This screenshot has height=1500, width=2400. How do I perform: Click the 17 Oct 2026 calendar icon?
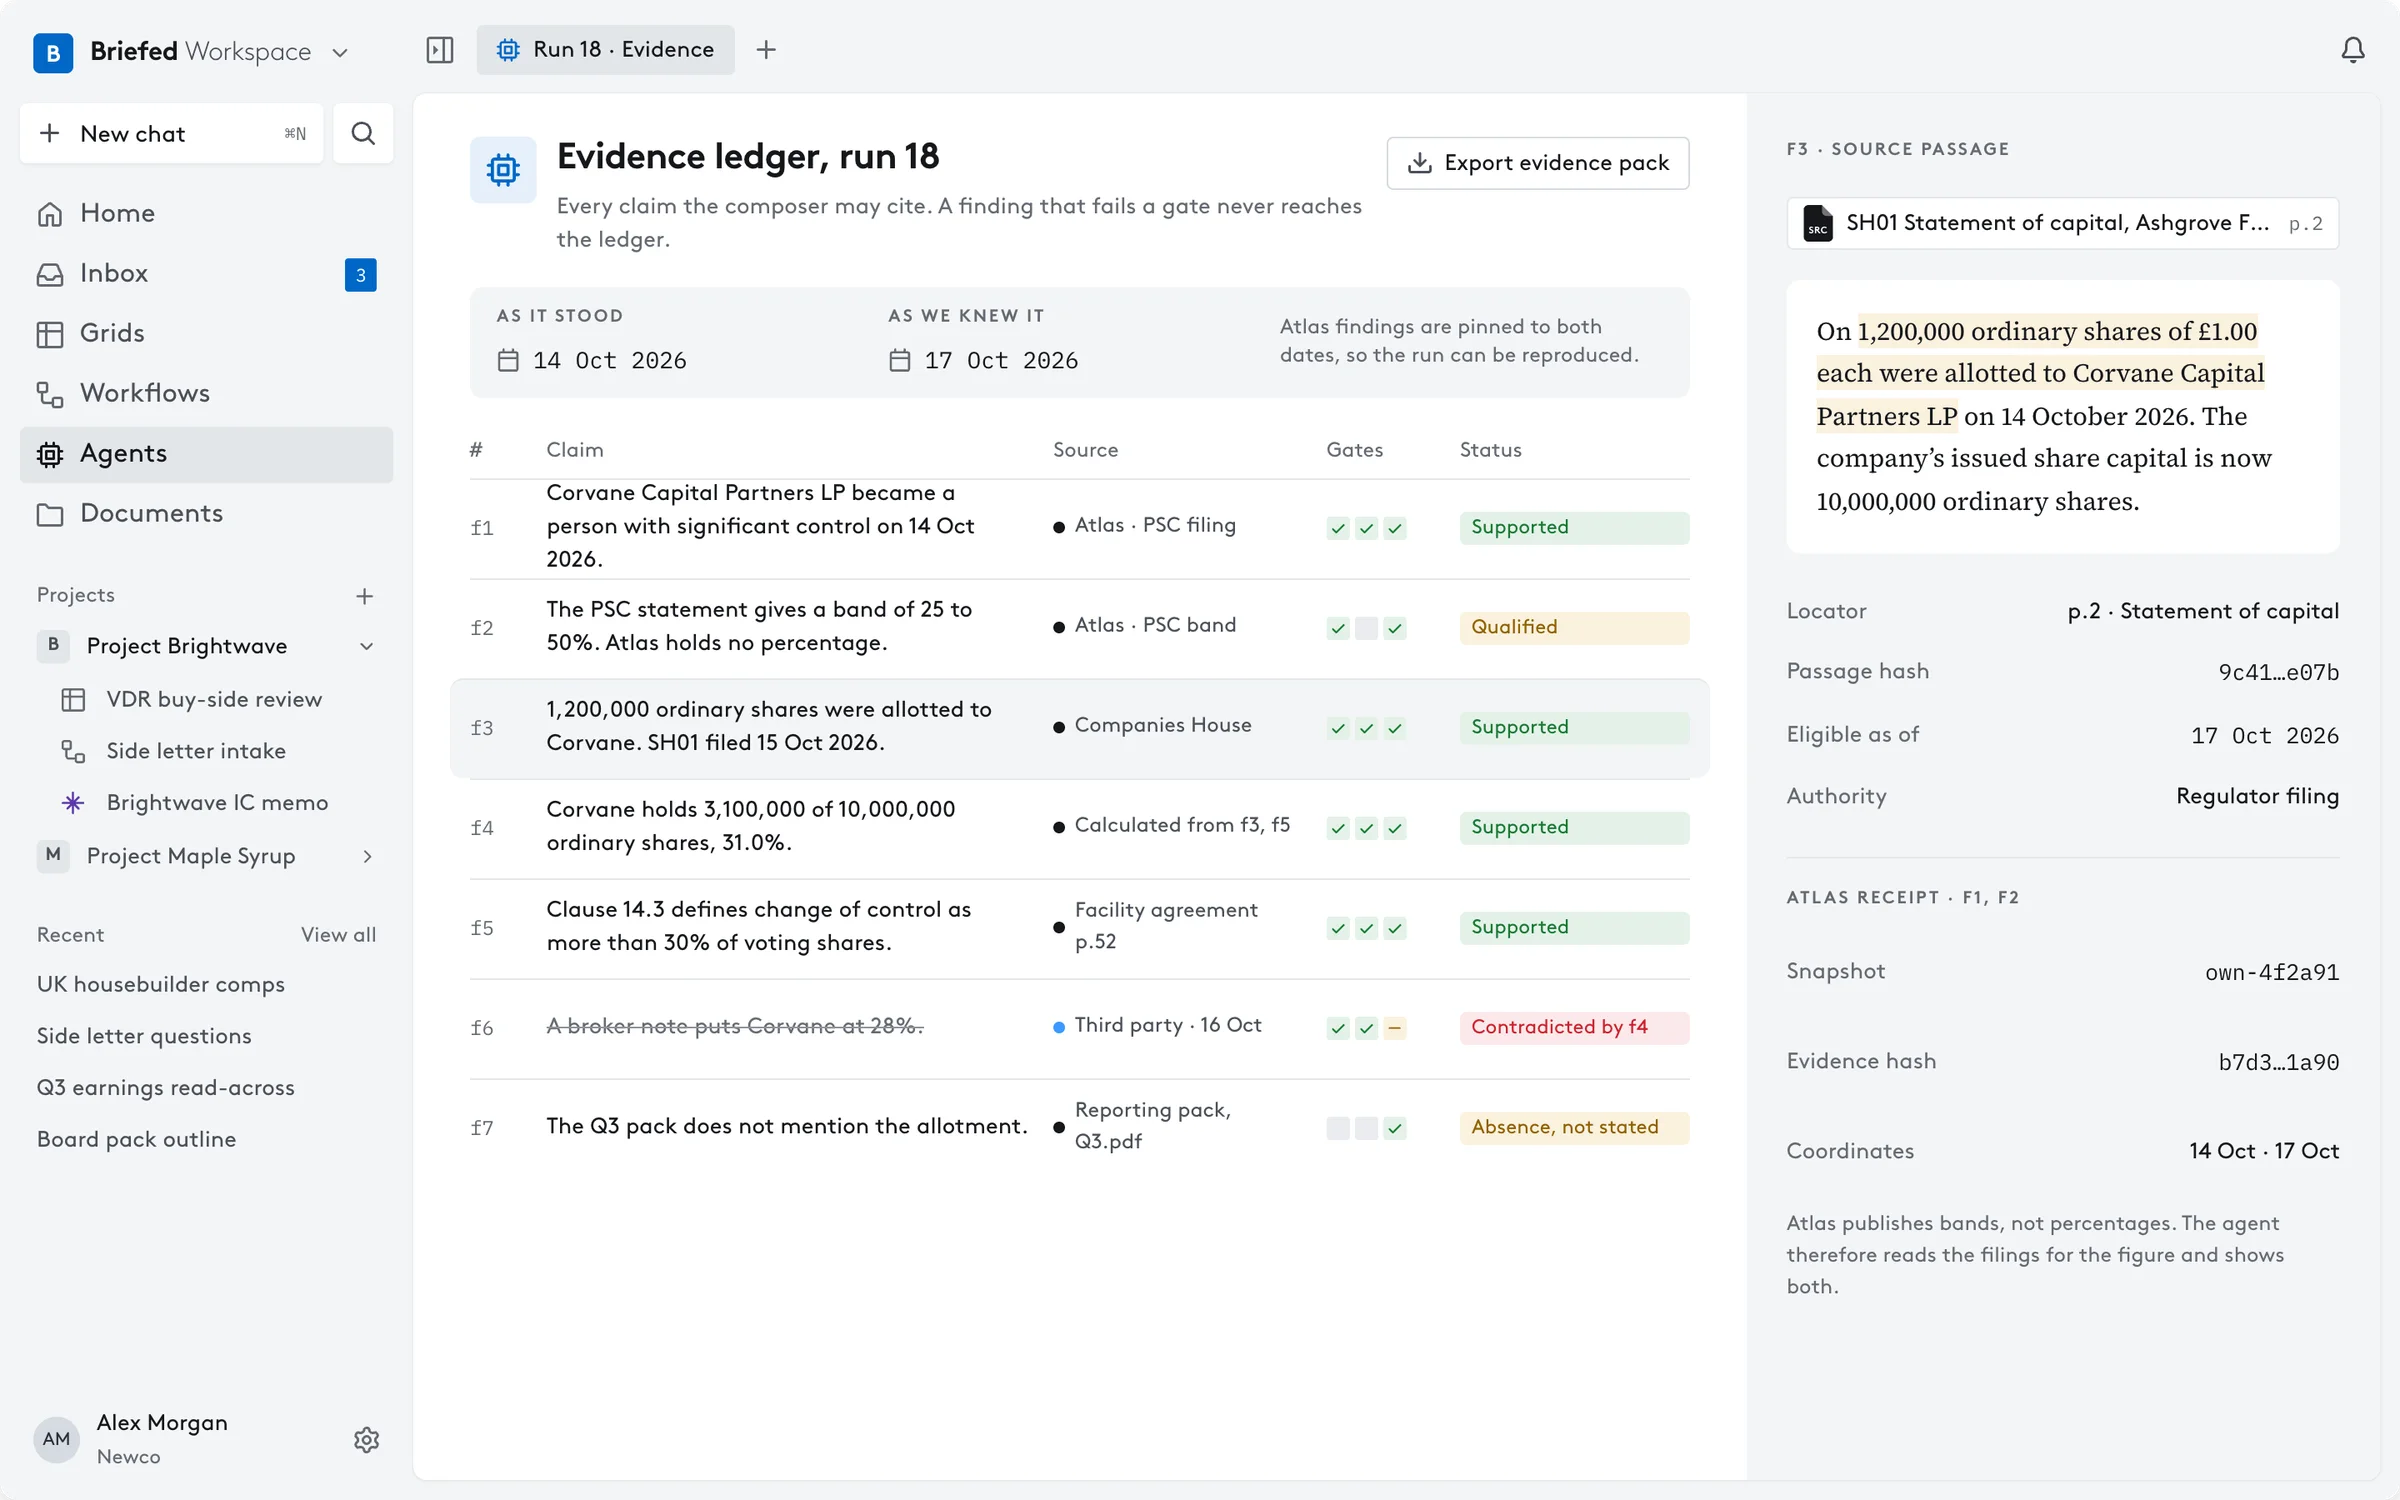900,360
